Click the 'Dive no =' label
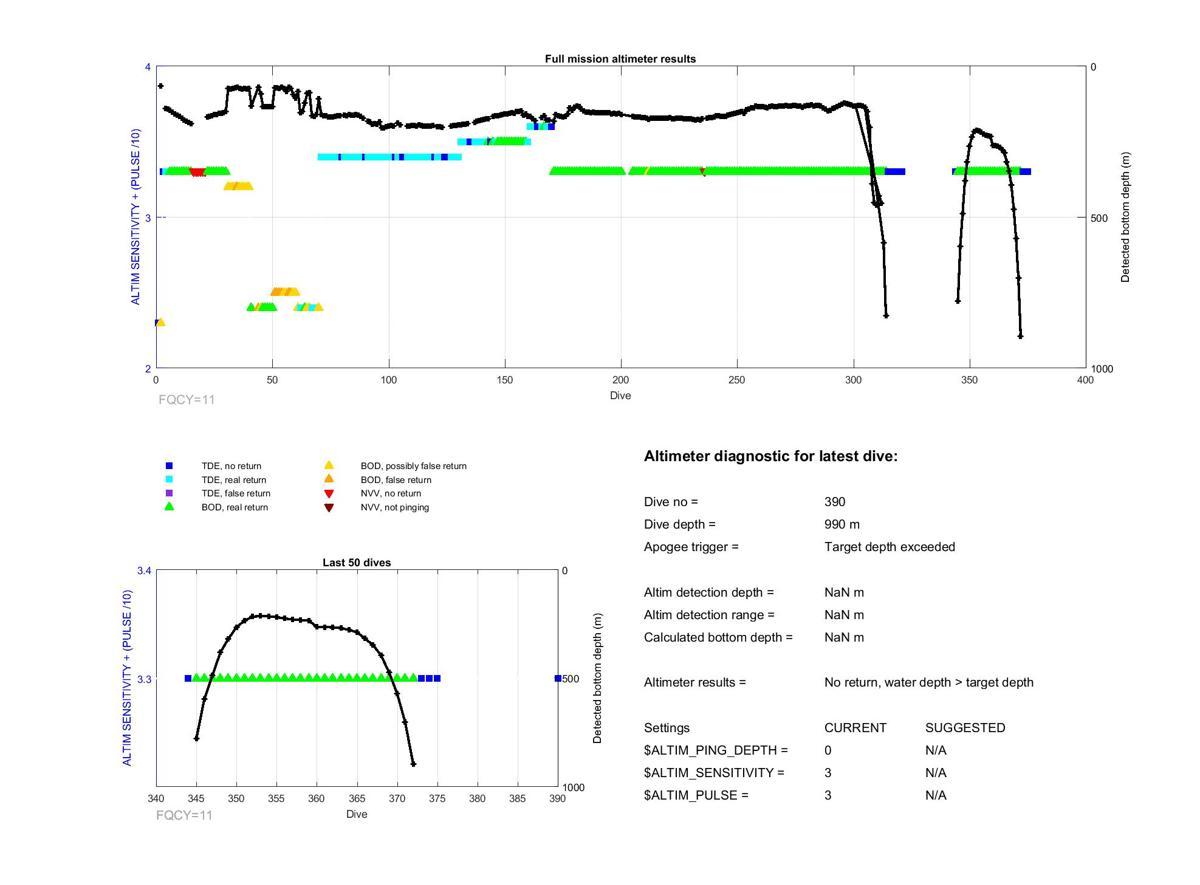The image size is (1200, 885). pos(671,502)
